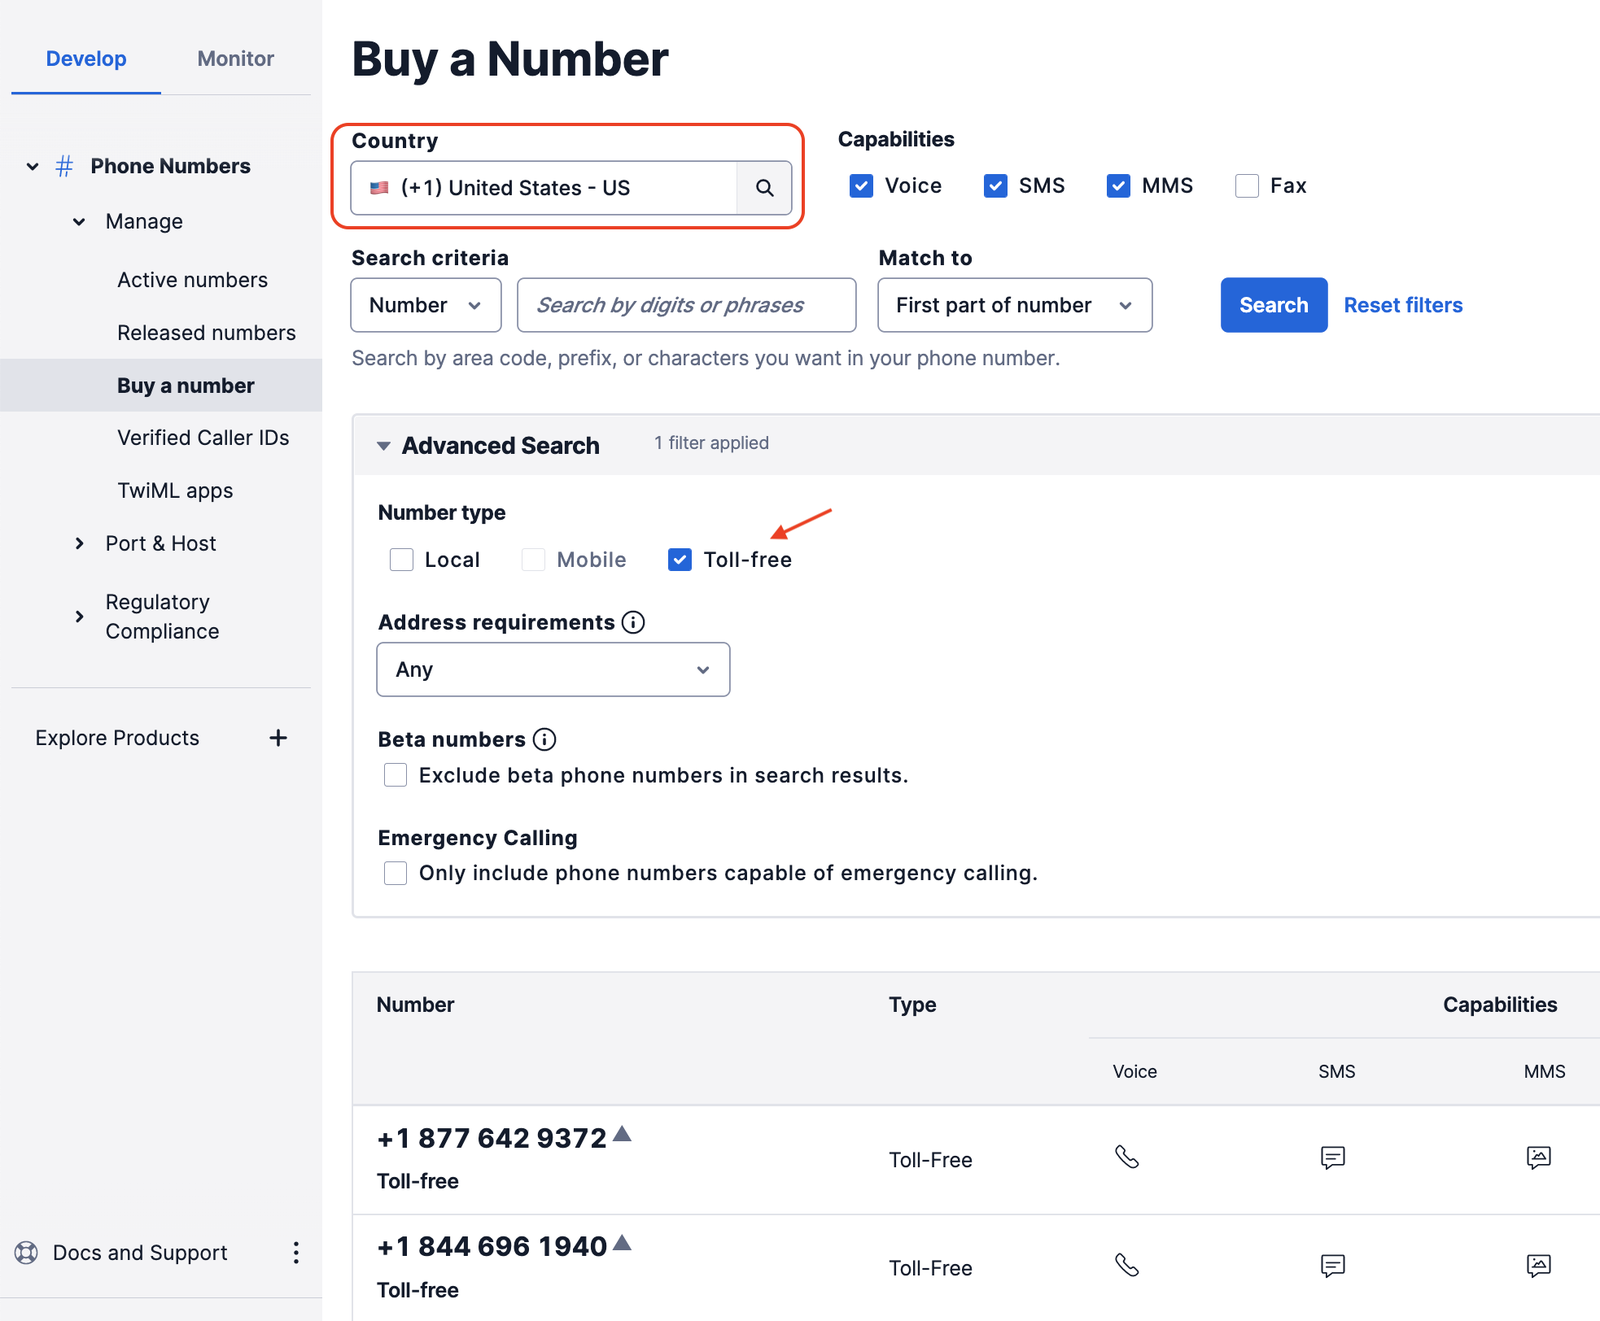Switch to the Monitor tab

235,58
